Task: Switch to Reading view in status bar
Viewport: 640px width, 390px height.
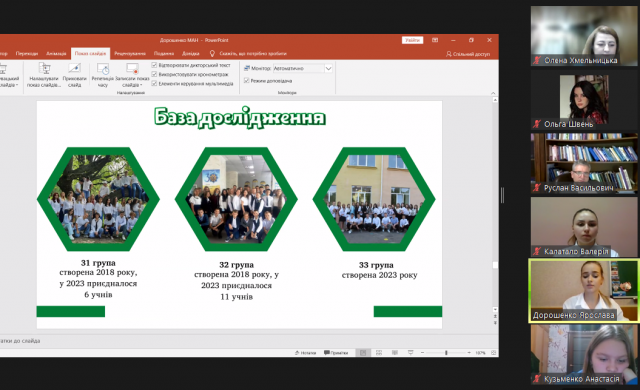Action: tap(395, 352)
